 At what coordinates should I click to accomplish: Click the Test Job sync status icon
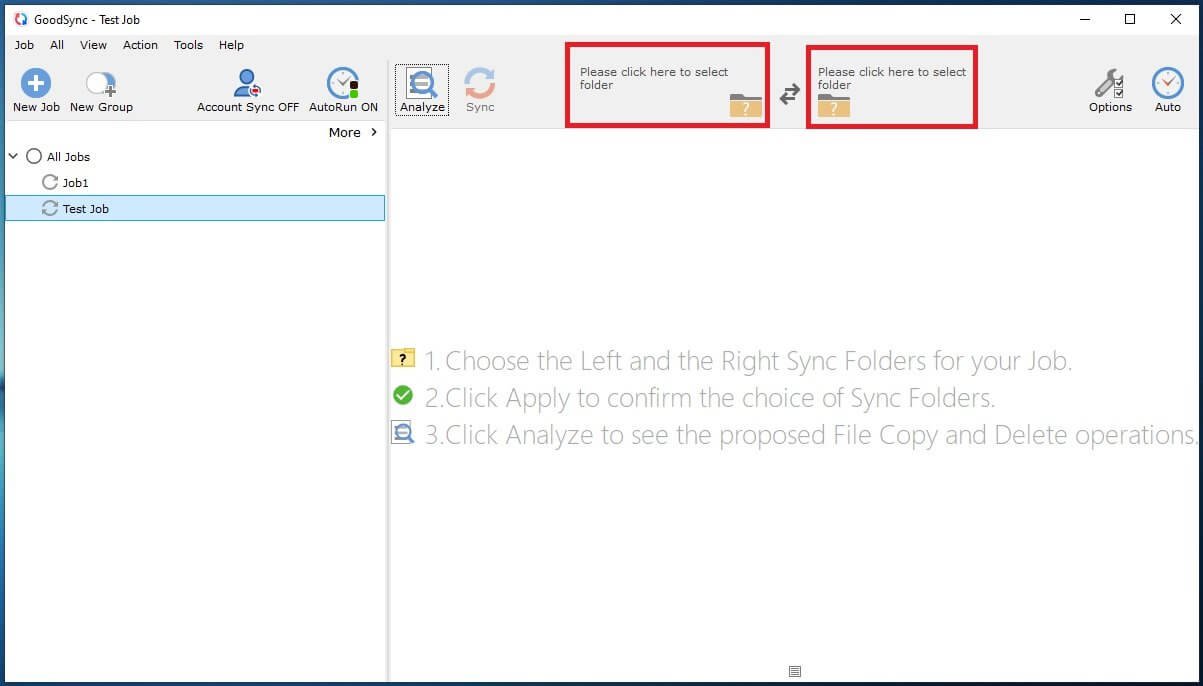50,208
